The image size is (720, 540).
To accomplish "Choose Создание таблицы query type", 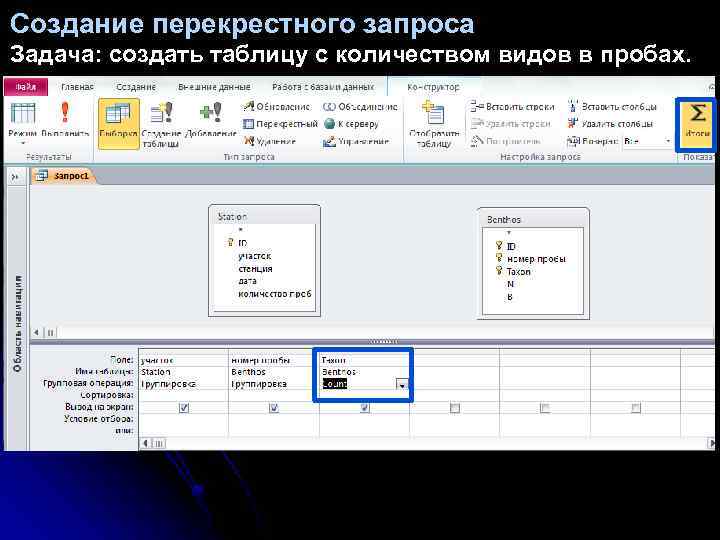I will click(x=161, y=124).
